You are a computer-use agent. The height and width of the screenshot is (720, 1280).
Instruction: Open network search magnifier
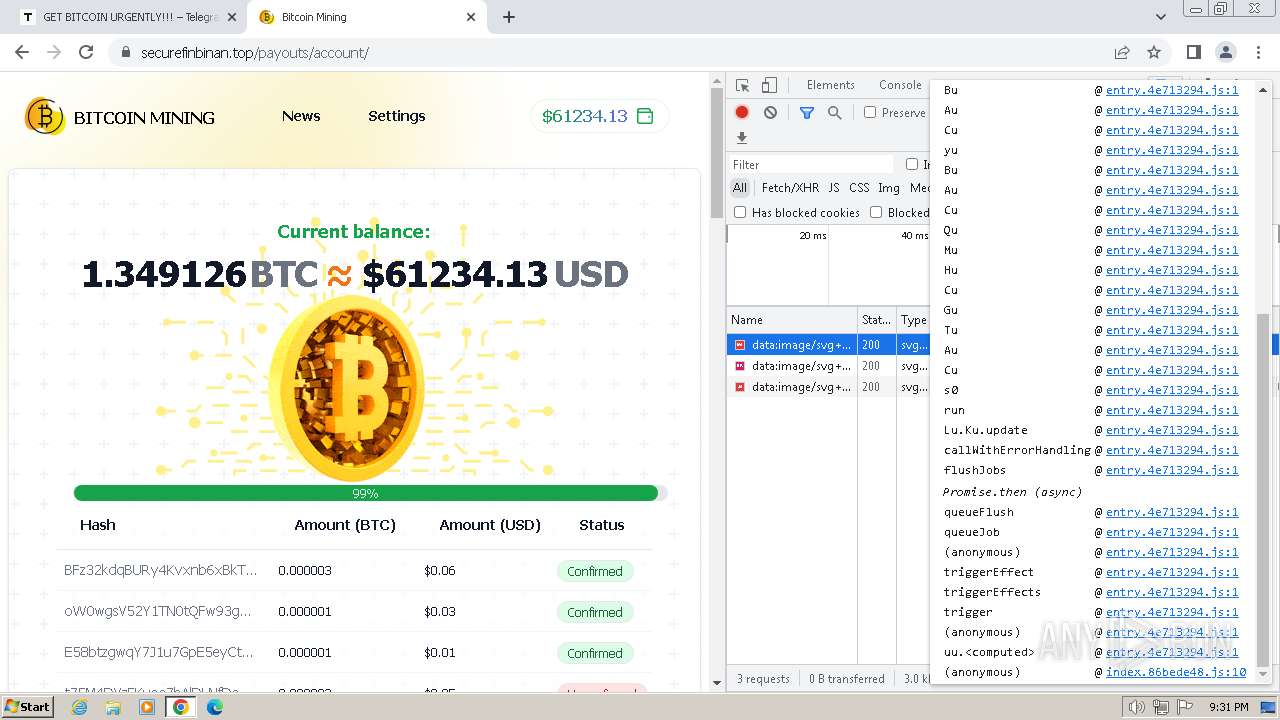834,113
